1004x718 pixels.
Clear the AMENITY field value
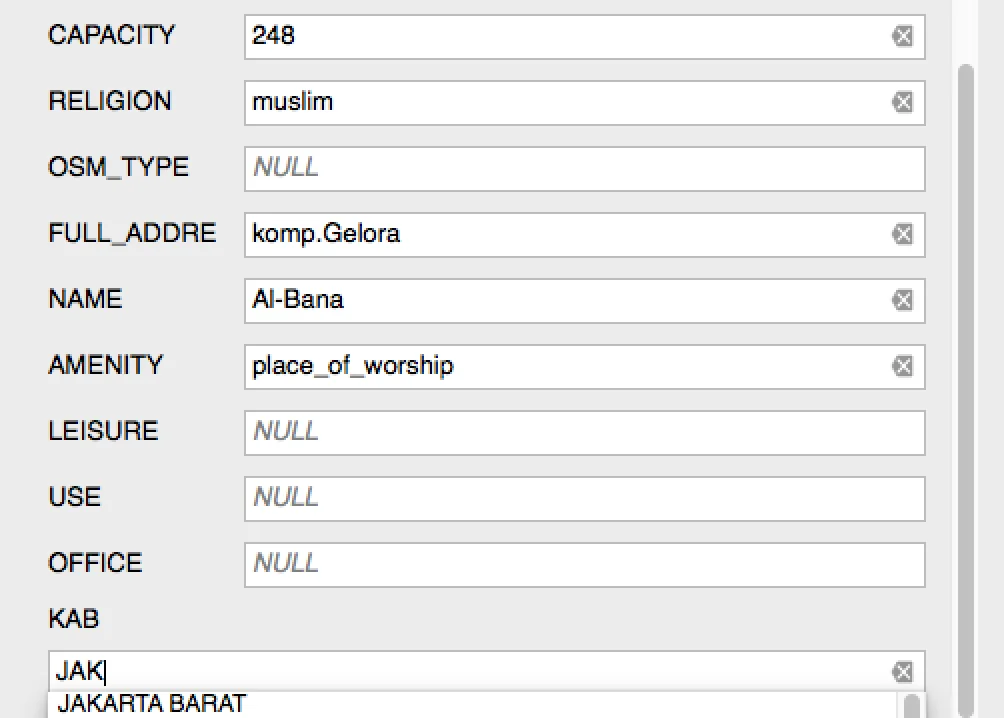pyautogui.click(x=902, y=366)
